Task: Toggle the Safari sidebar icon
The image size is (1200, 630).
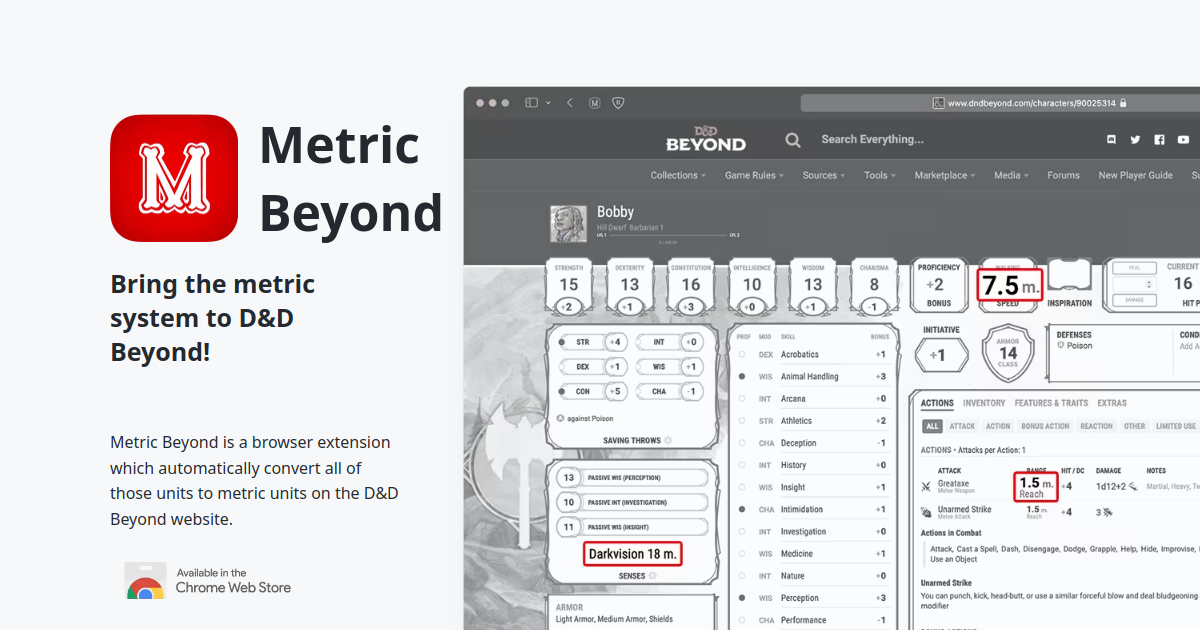Action: 532,102
